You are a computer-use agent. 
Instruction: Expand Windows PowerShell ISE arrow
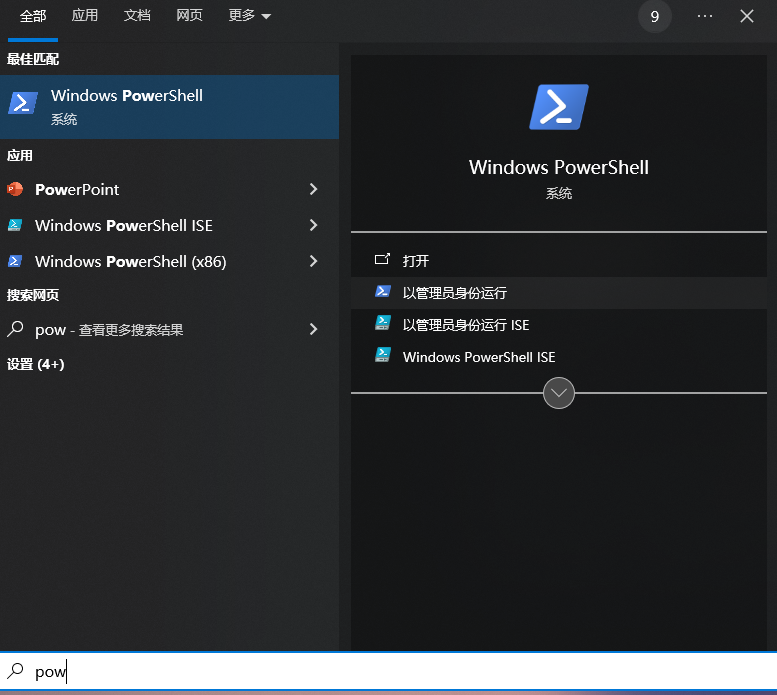313,225
